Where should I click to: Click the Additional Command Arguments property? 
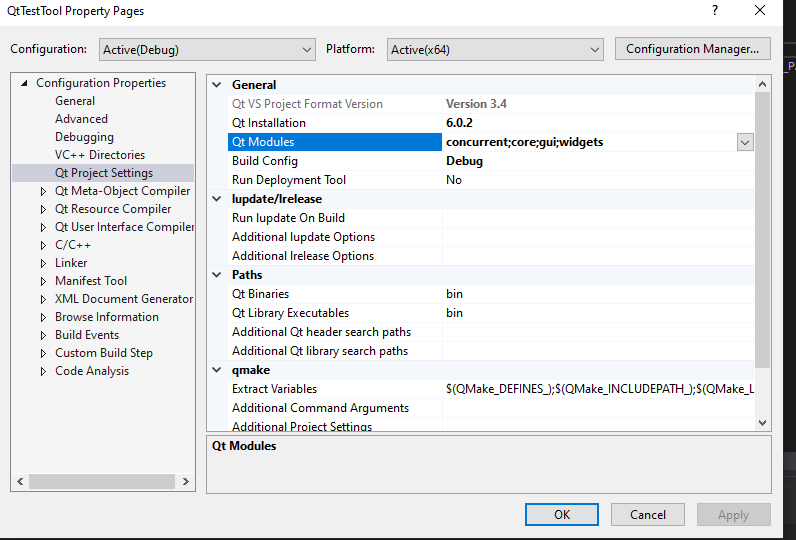(491, 408)
